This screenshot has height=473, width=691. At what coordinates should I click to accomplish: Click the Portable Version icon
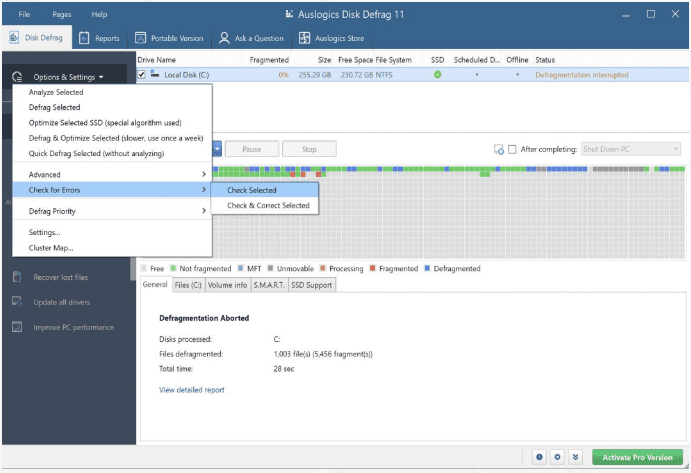pos(140,38)
